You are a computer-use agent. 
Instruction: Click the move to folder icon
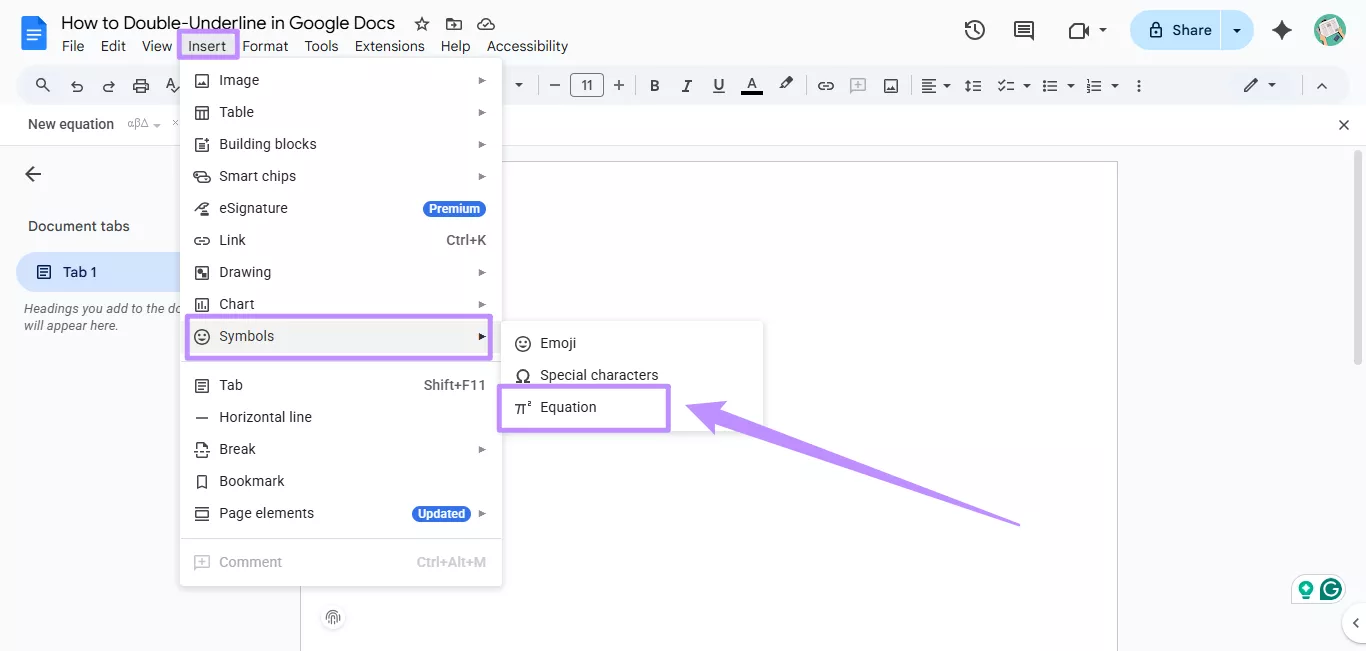(x=454, y=23)
